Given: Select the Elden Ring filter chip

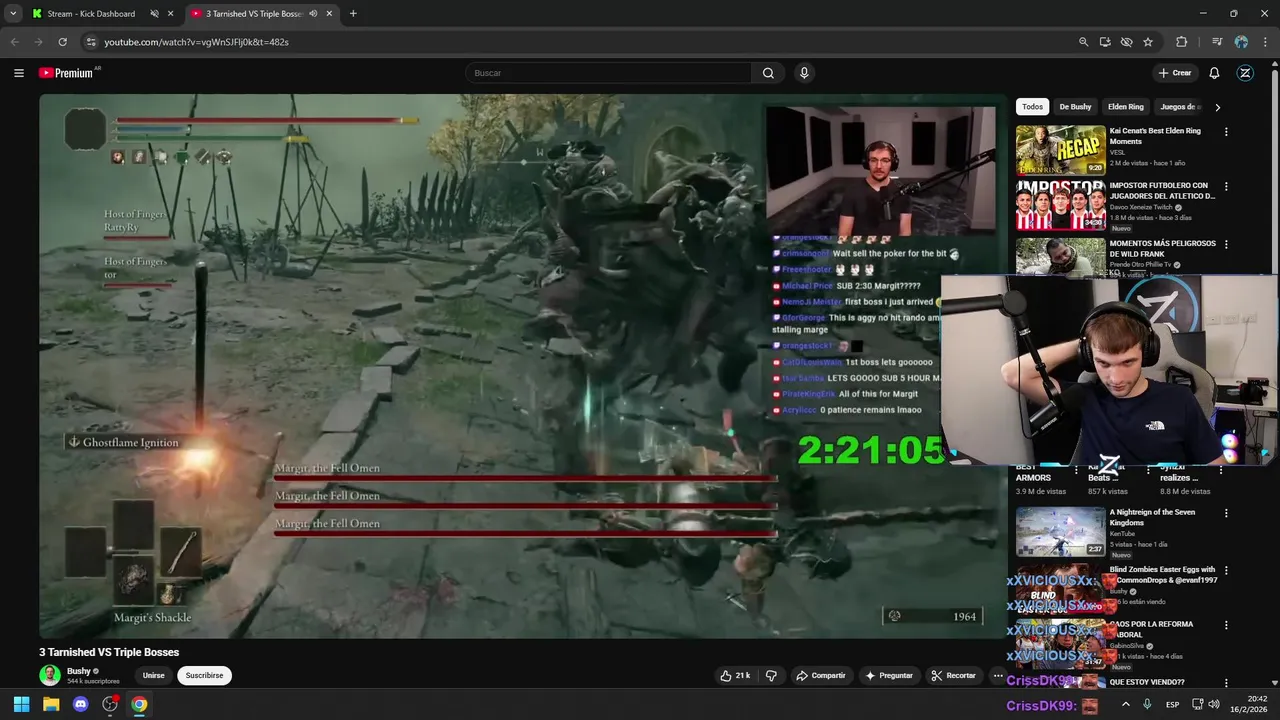Looking at the screenshot, I should [x=1126, y=107].
